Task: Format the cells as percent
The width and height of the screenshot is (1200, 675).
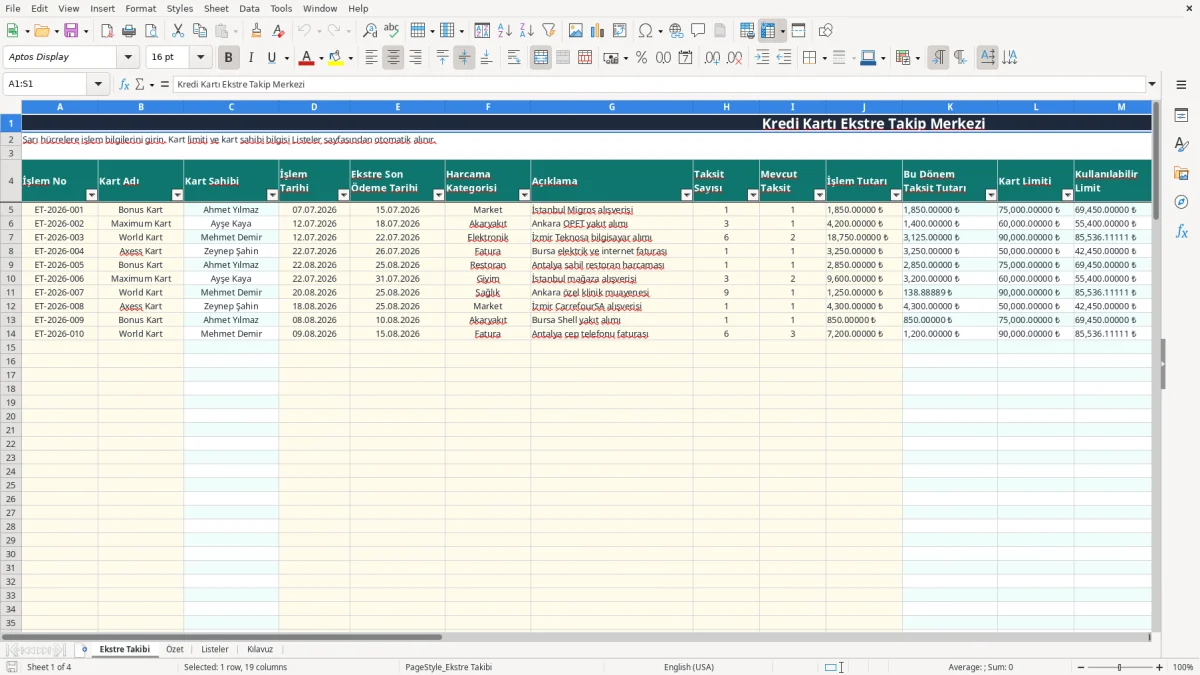Action: (641, 58)
